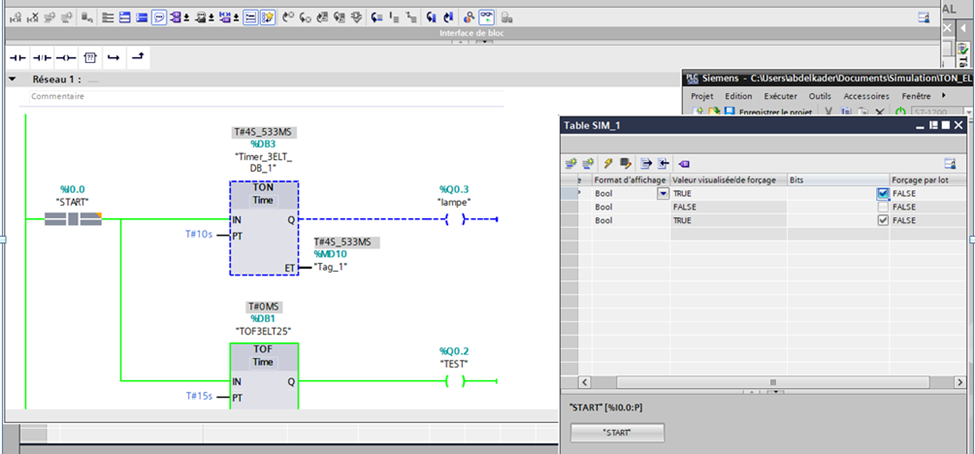Image resolution: width=975 pixels, height=454 pixels.
Task: Open the Projet menu in PLCSIM
Action: coord(702,96)
